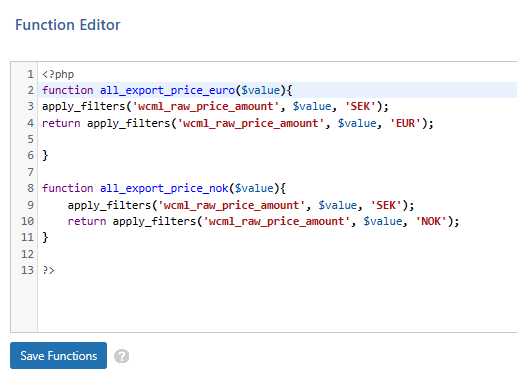Viewport: 517px width, 378px height.
Task: Click the Save Functions button
Action: 58,355
